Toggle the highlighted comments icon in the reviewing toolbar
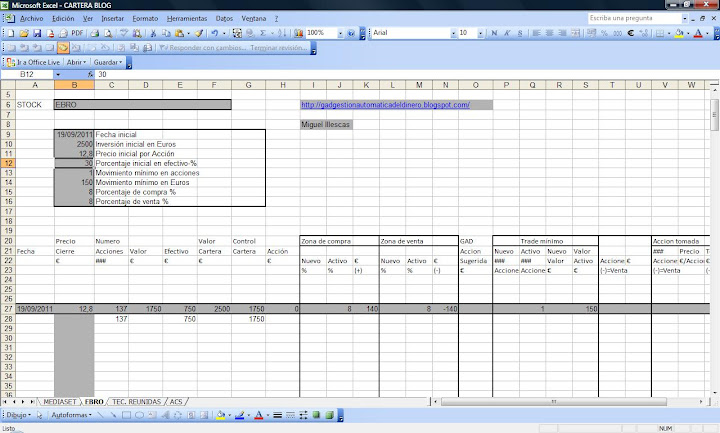This screenshot has width=720, height=433. pos(63,48)
